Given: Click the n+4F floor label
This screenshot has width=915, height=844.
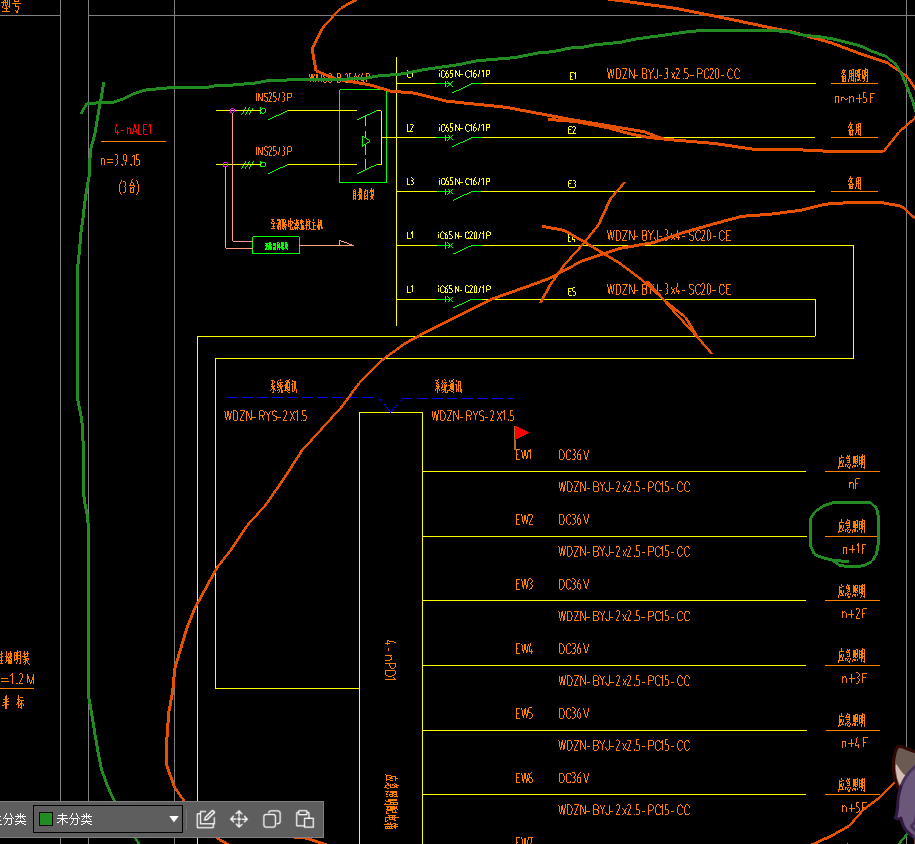Looking at the screenshot, I should 854,743.
